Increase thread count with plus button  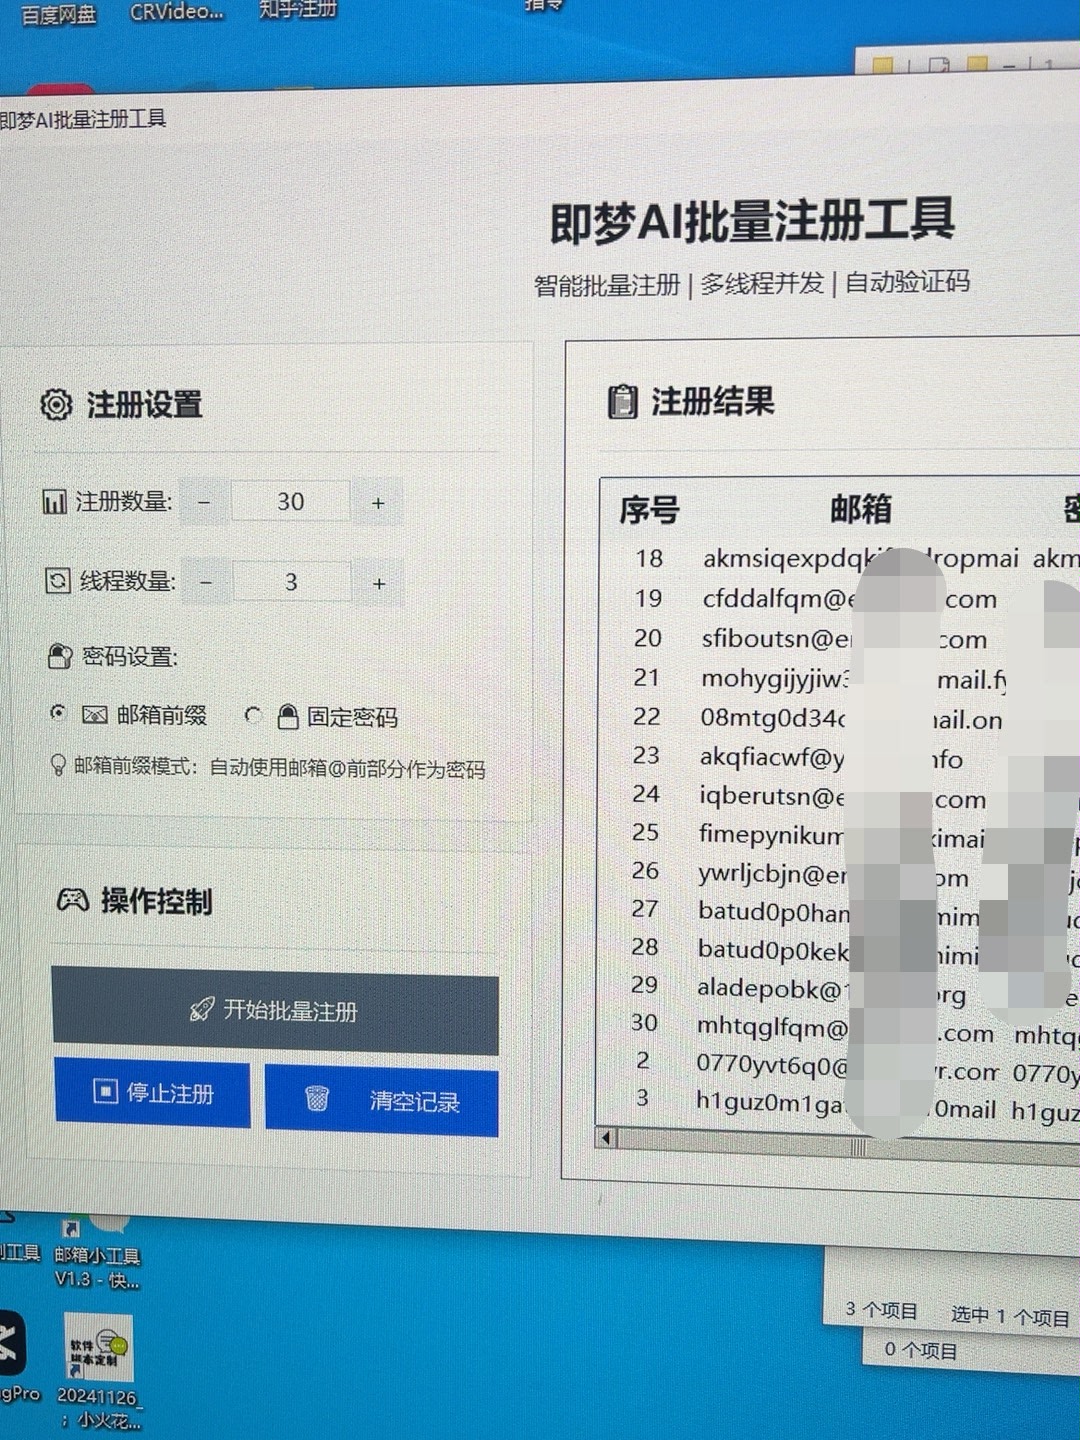coord(379,583)
